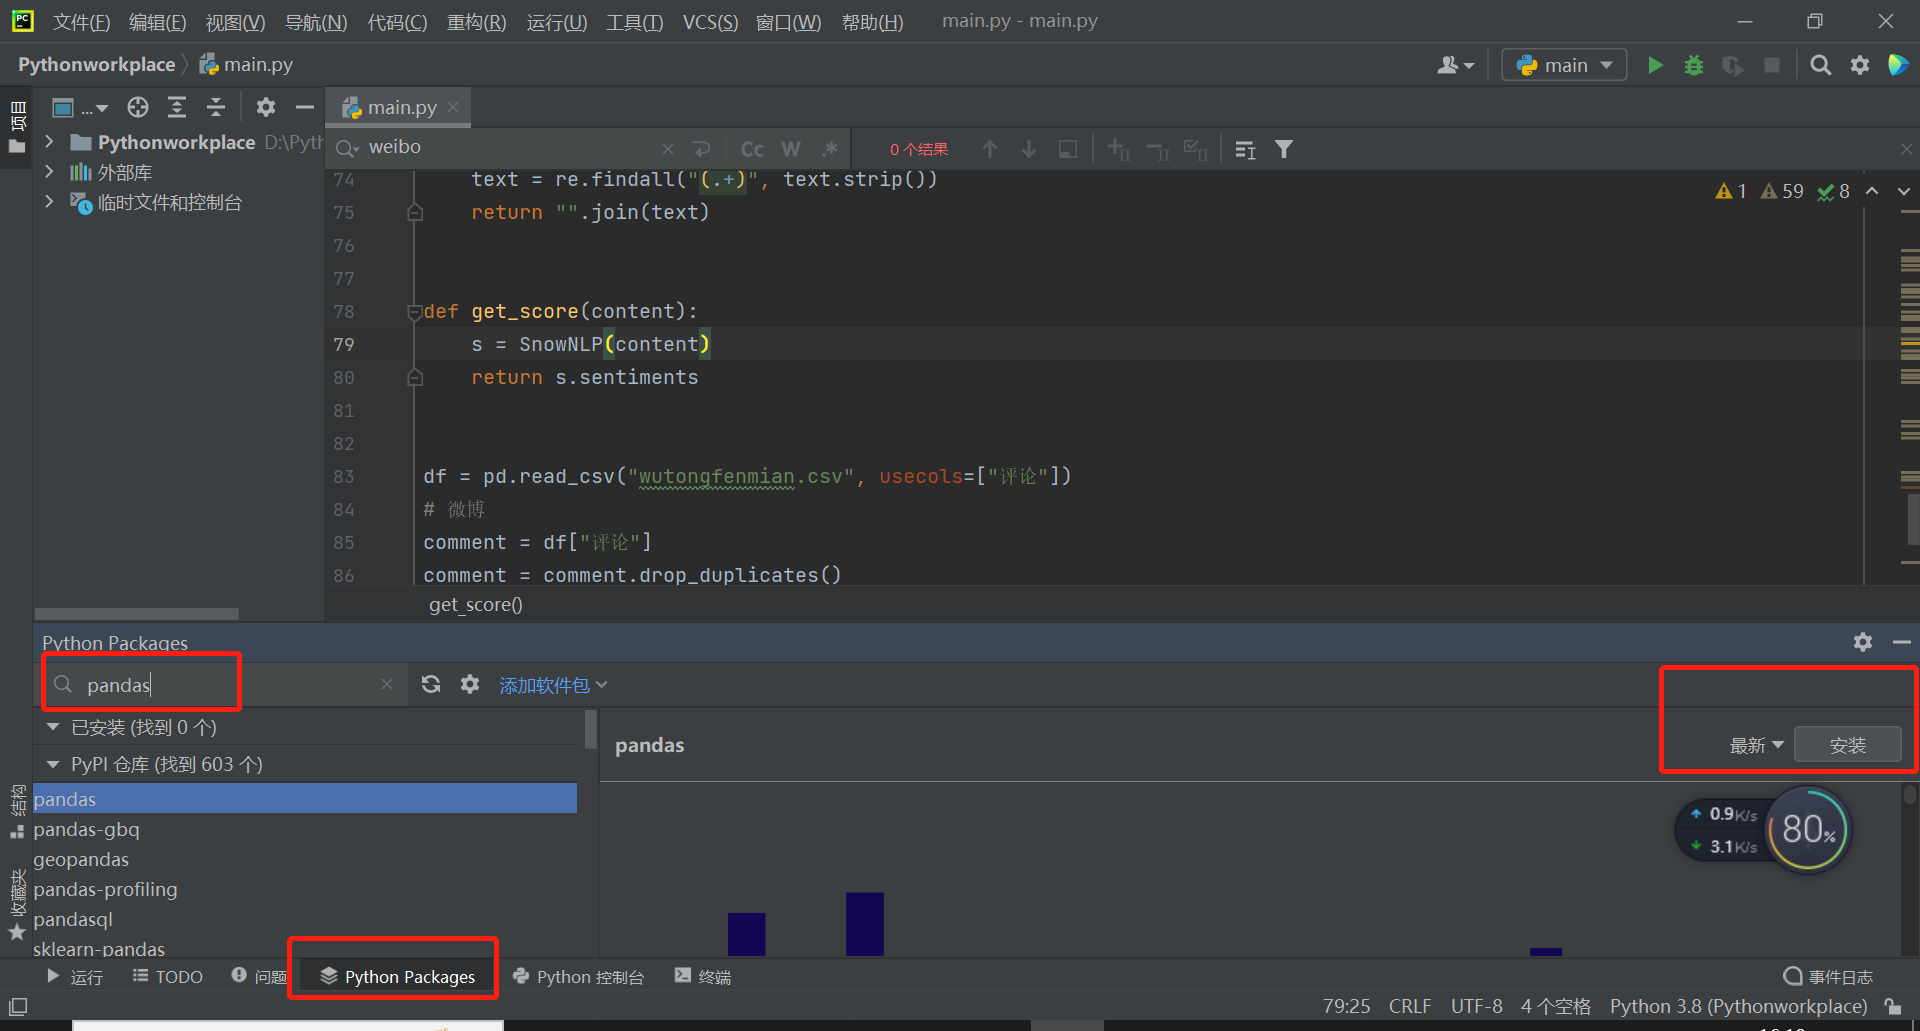Open Python Packages panel settings gear
Viewport: 1920px width, 1031px height.
pyautogui.click(x=1862, y=642)
